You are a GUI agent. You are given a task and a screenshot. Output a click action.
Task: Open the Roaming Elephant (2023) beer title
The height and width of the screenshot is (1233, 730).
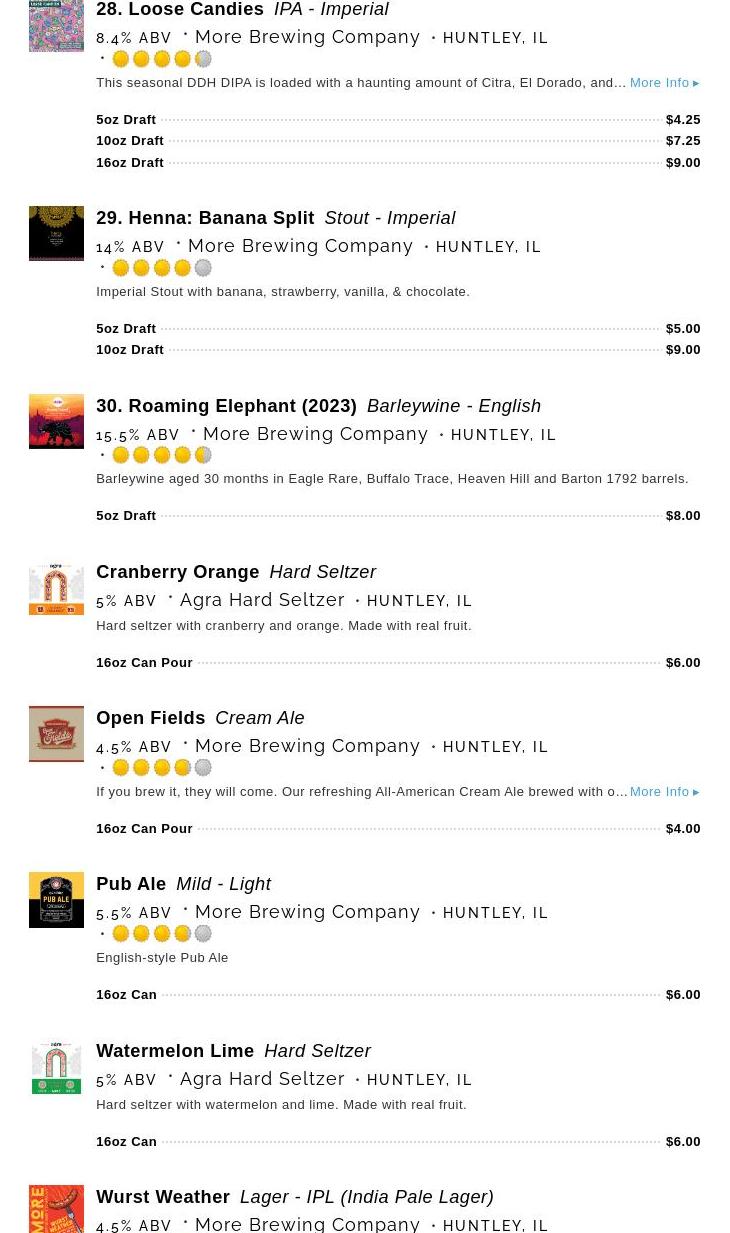point(226,406)
